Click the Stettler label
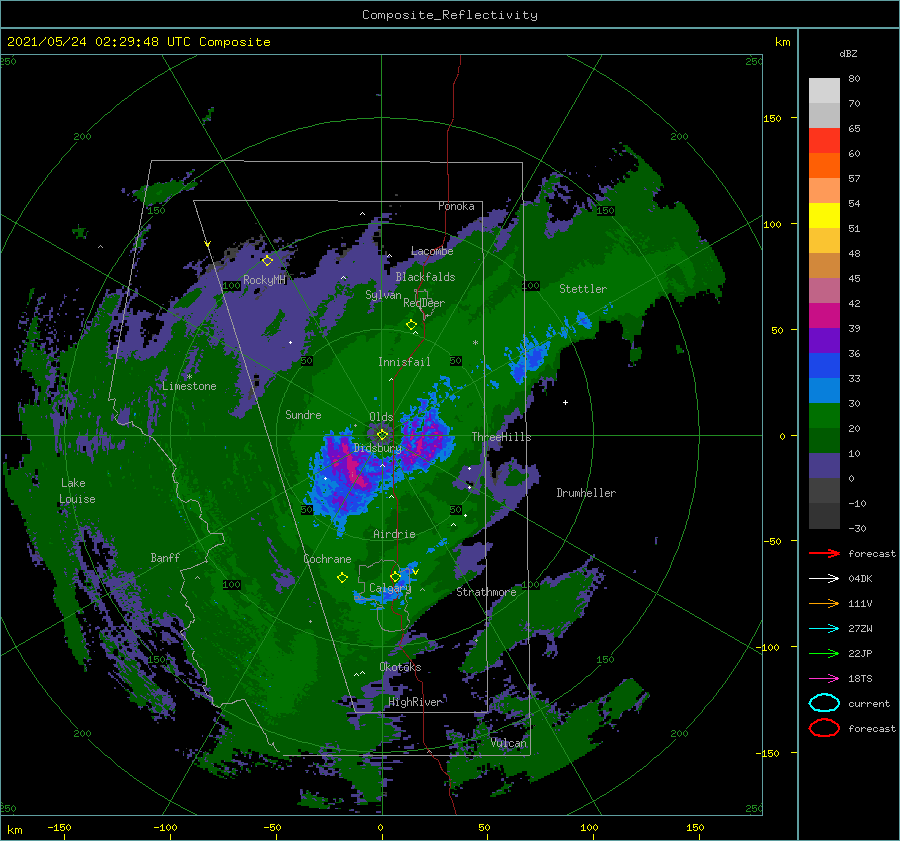Screen dimensions: 900x841 coord(583,289)
